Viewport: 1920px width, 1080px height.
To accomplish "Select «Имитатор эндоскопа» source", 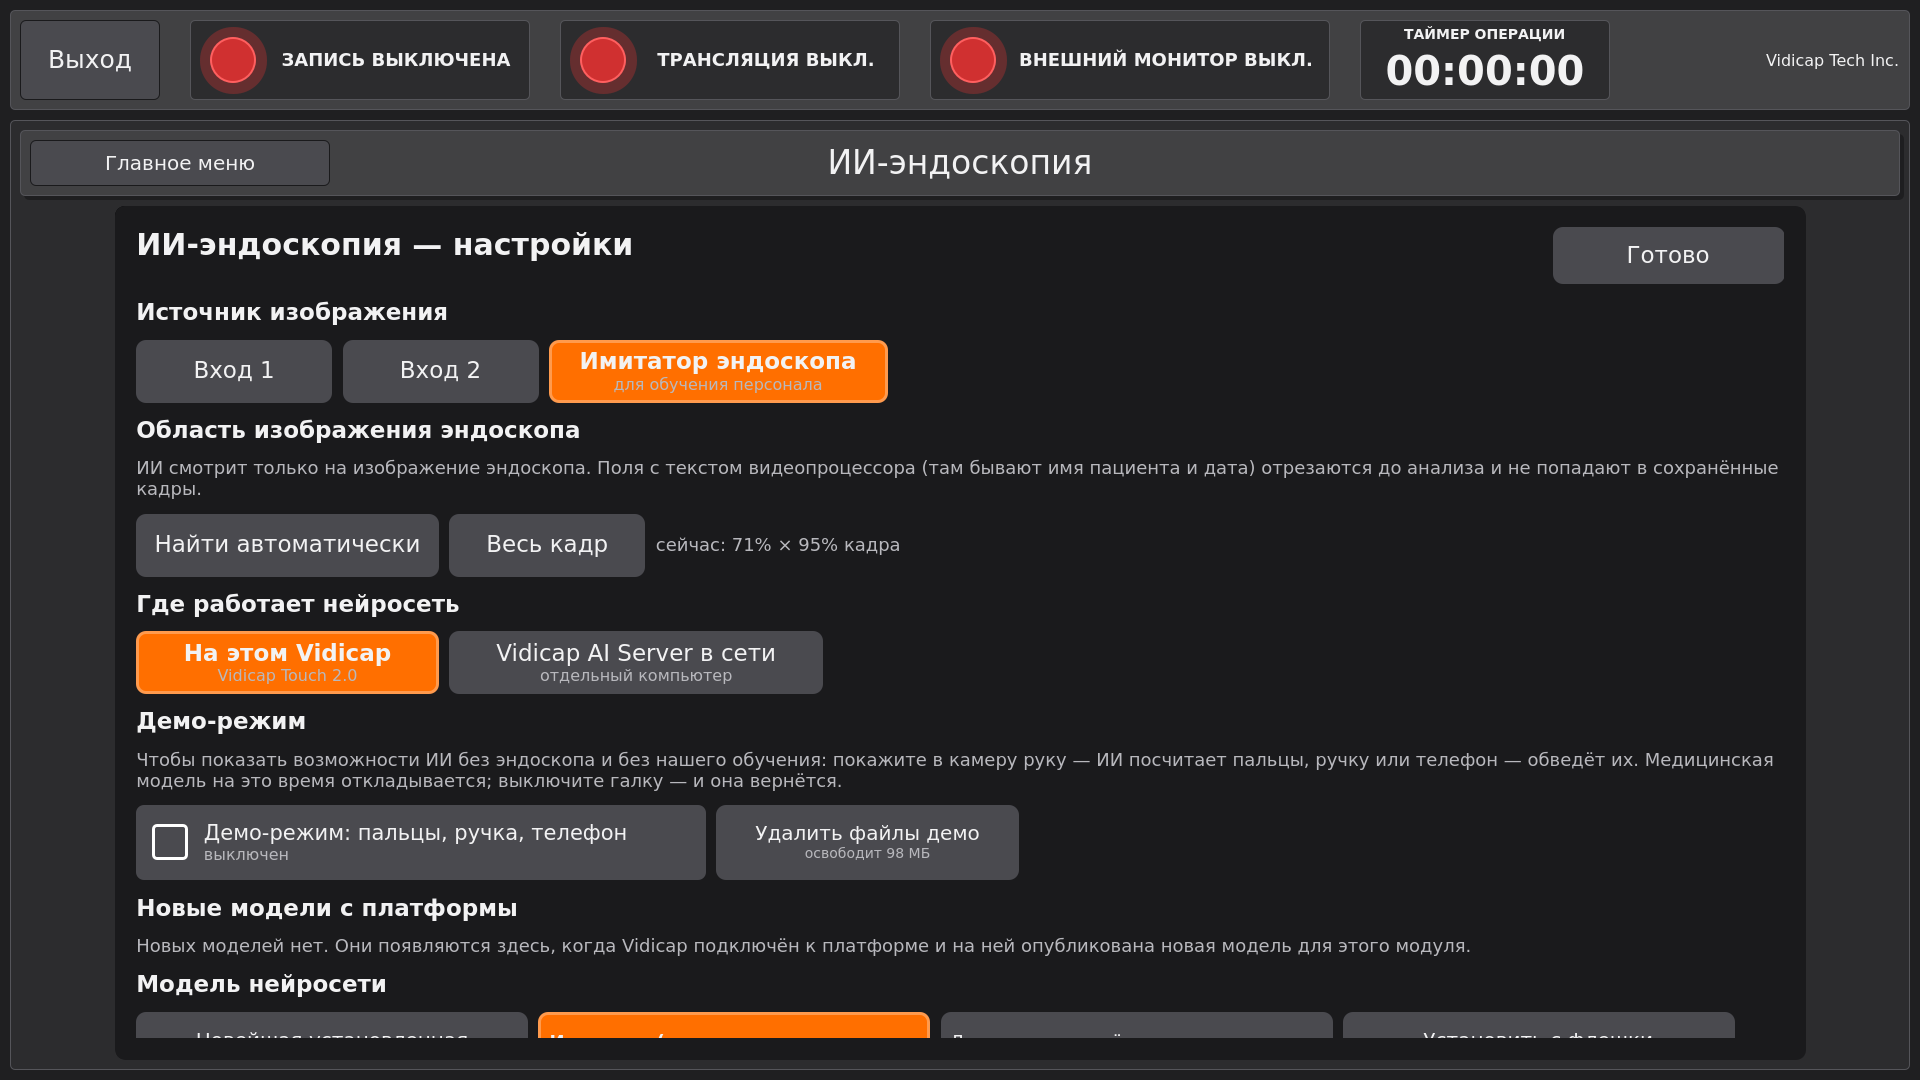I will (718, 371).
